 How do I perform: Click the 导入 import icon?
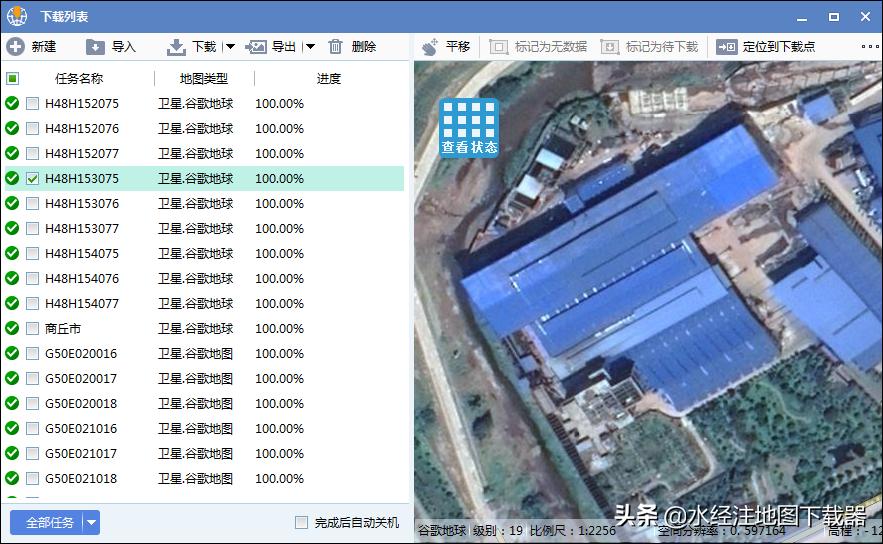pyautogui.click(x=95, y=47)
